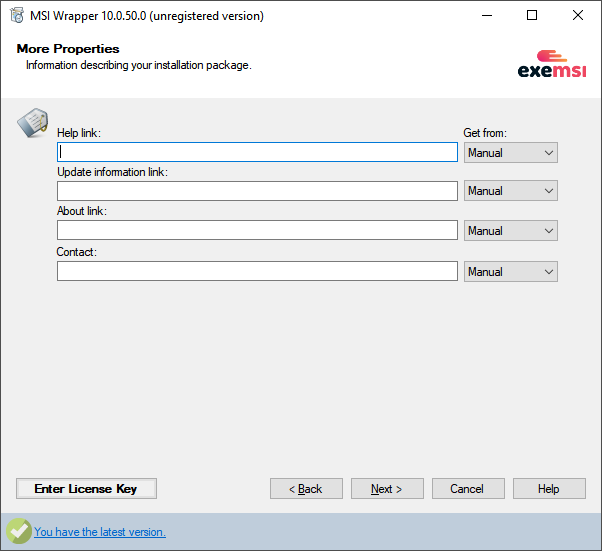The height and width of the screenshot is (551, 602).
Task: Click the 'More Properties' heading
Action: 68,49
